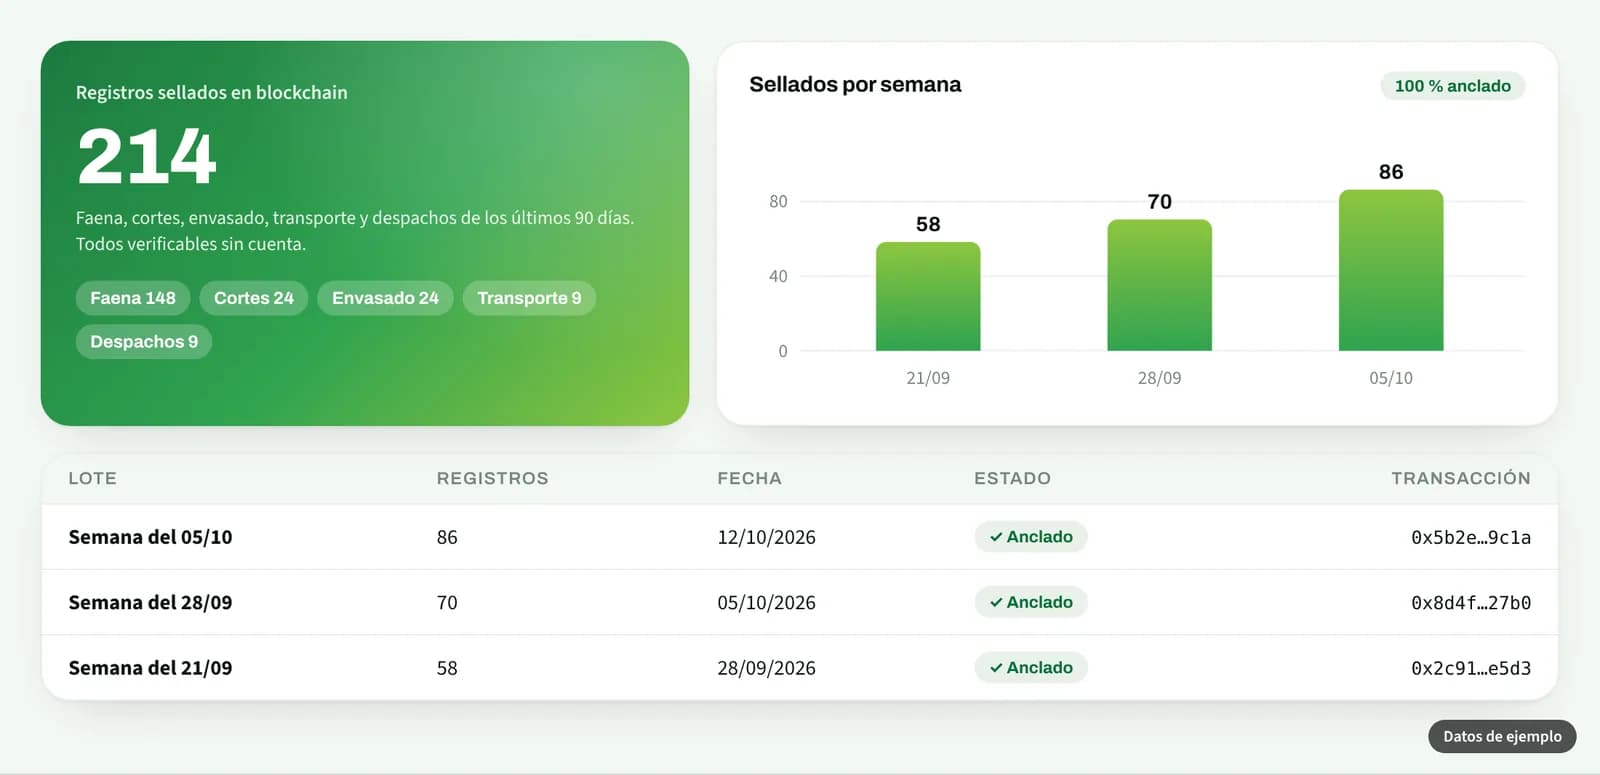1600x775 pixels.
Task: Click the large 214 total figure
Action: (147, 157)
